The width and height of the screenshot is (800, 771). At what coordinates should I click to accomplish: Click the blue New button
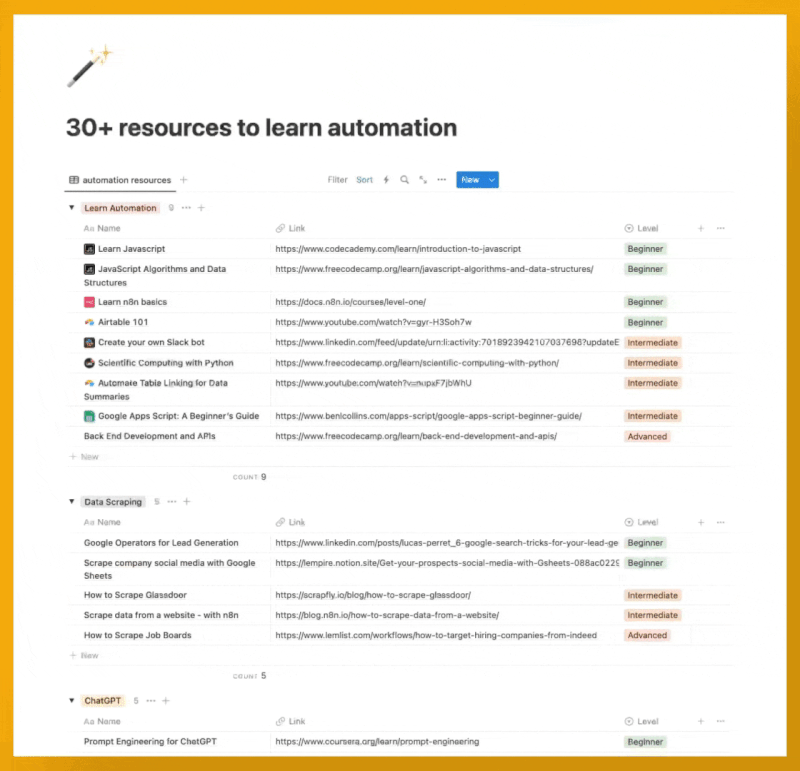(470, 180)
